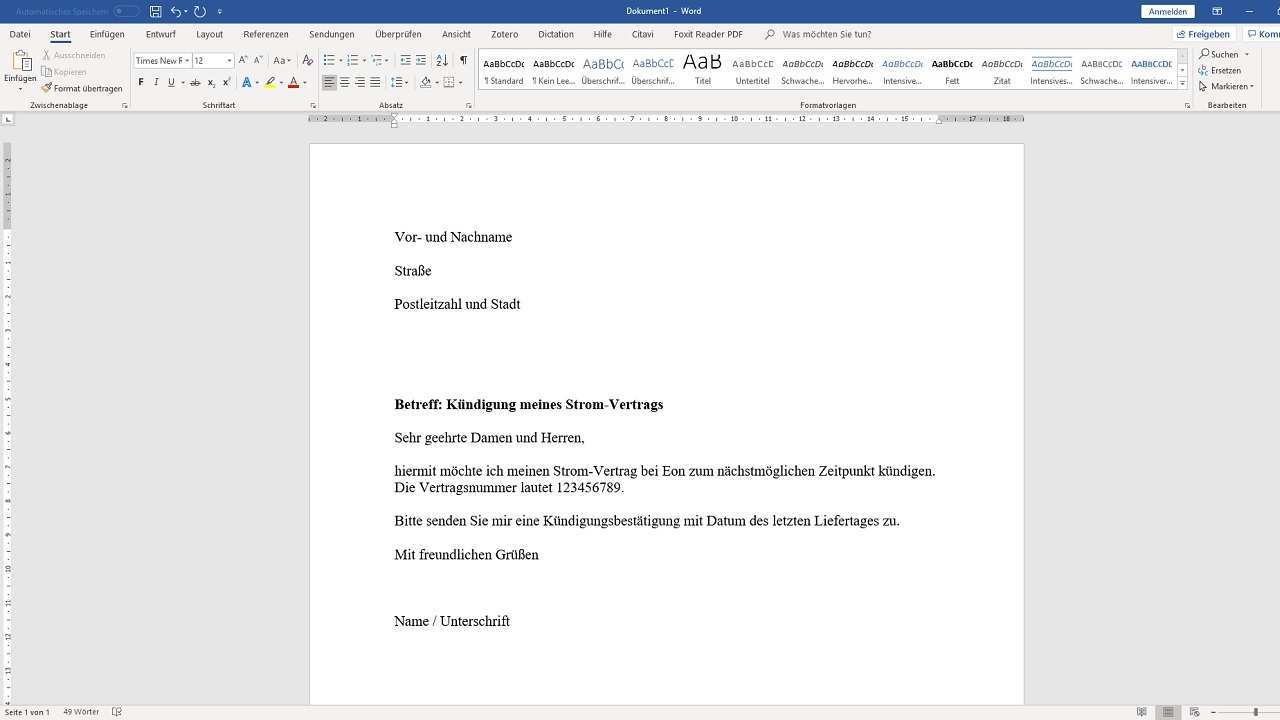Open the font size dropdown

point(229,61)
